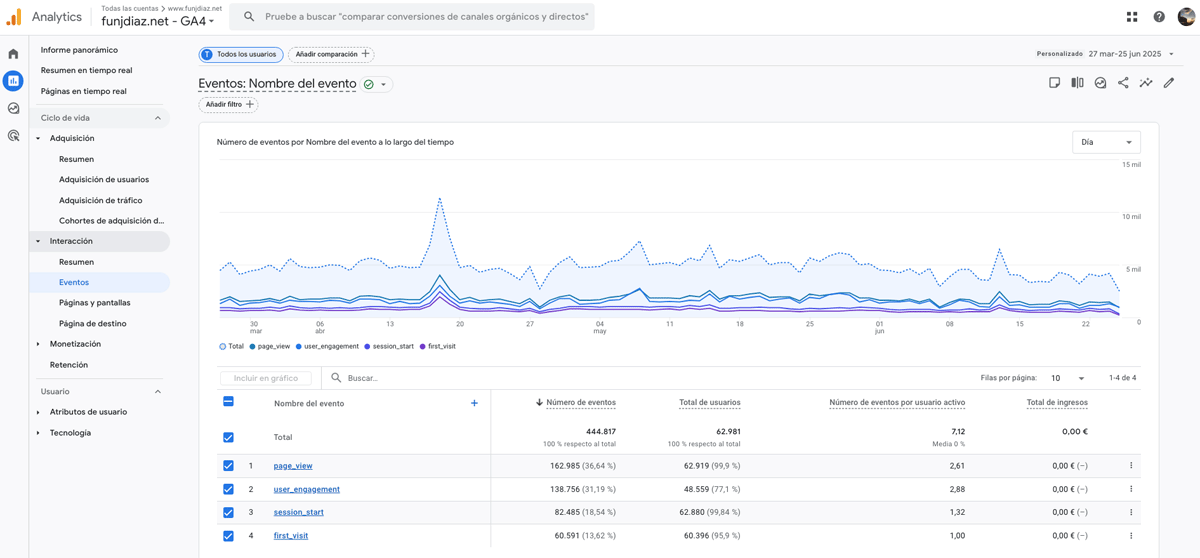This screenshot has width=1200, height=558.
Task: Open the funjdiaz.net - GA4 property selector
Action: coord(158,21)
